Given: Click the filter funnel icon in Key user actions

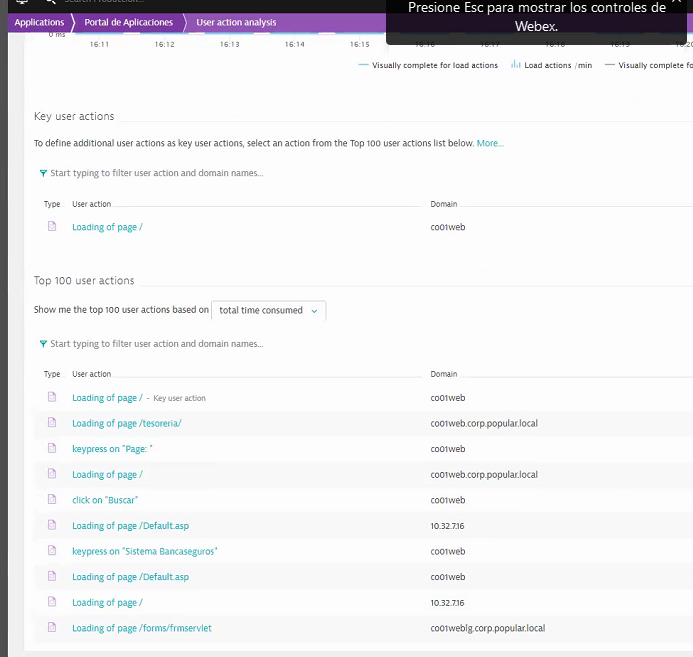Looking at the screenshot, I should (x=43, y=173).
